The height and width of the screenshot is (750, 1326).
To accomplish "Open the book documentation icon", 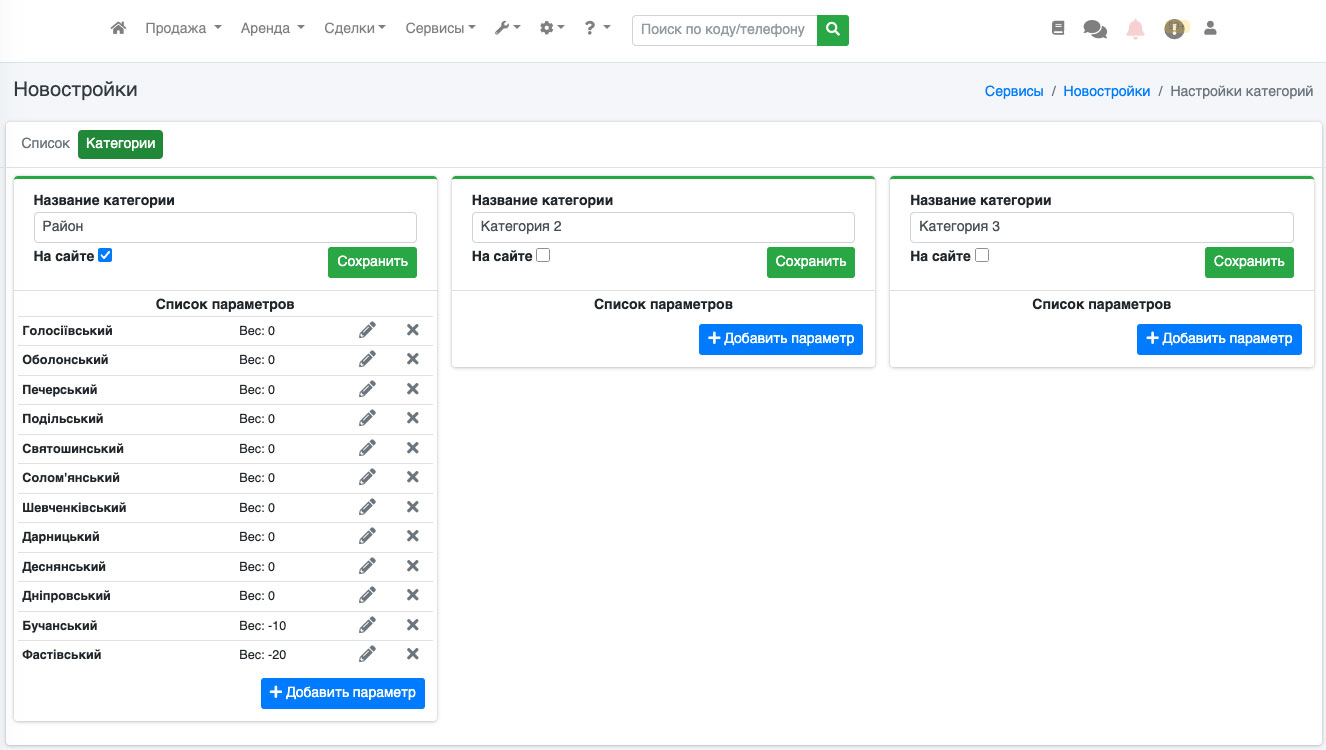I will pos(1058,29).
